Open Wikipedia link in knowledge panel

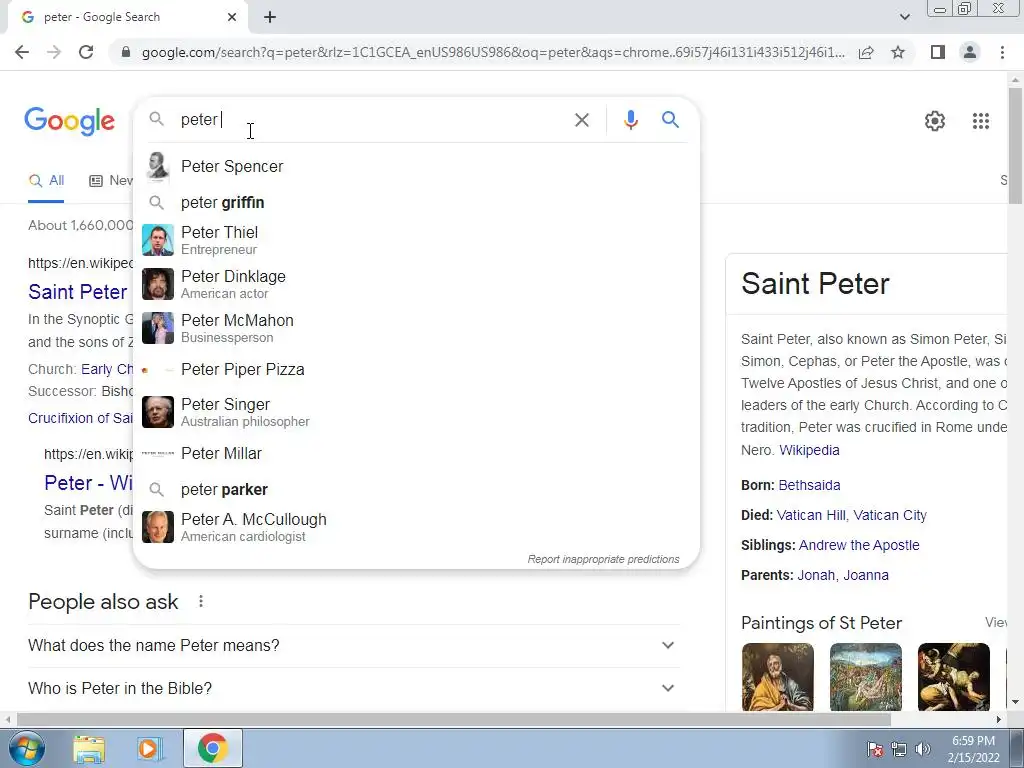[x=809, y=450]
